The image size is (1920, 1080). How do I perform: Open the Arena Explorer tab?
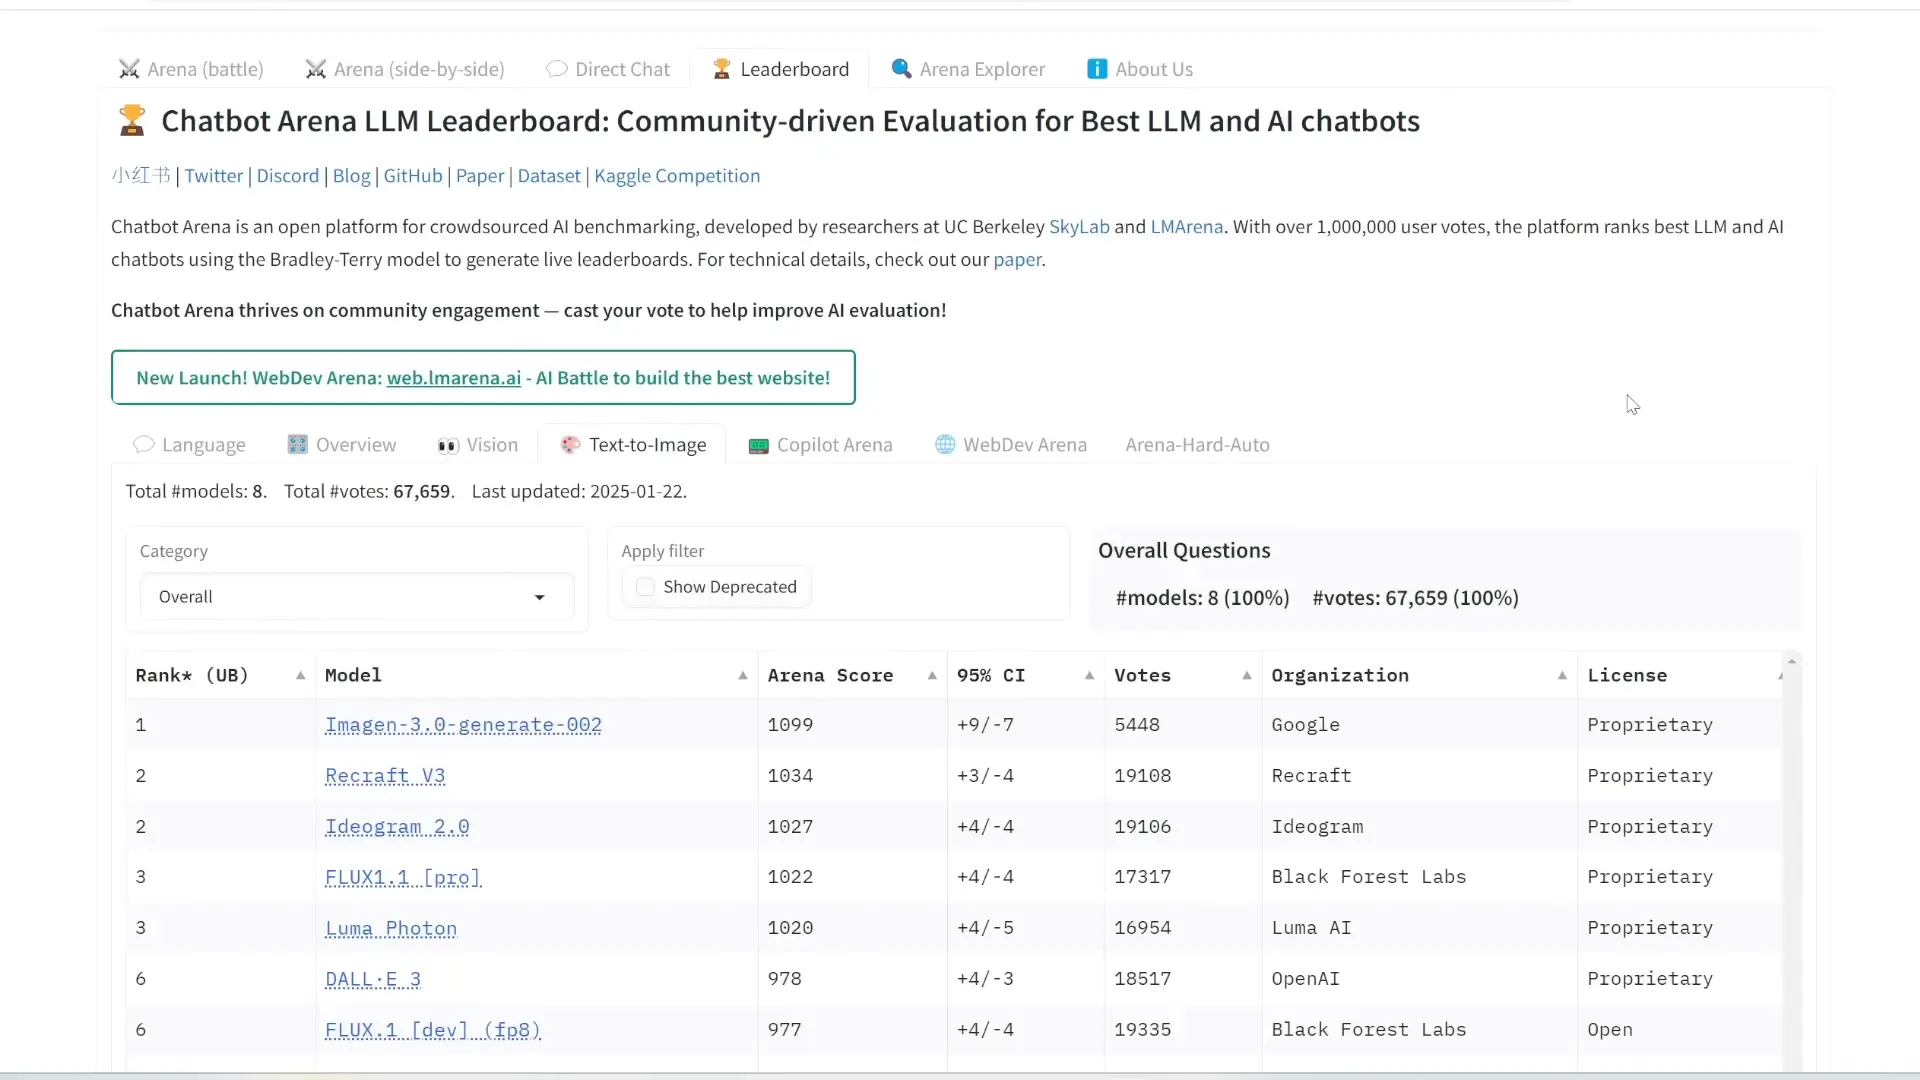(968, 69)
